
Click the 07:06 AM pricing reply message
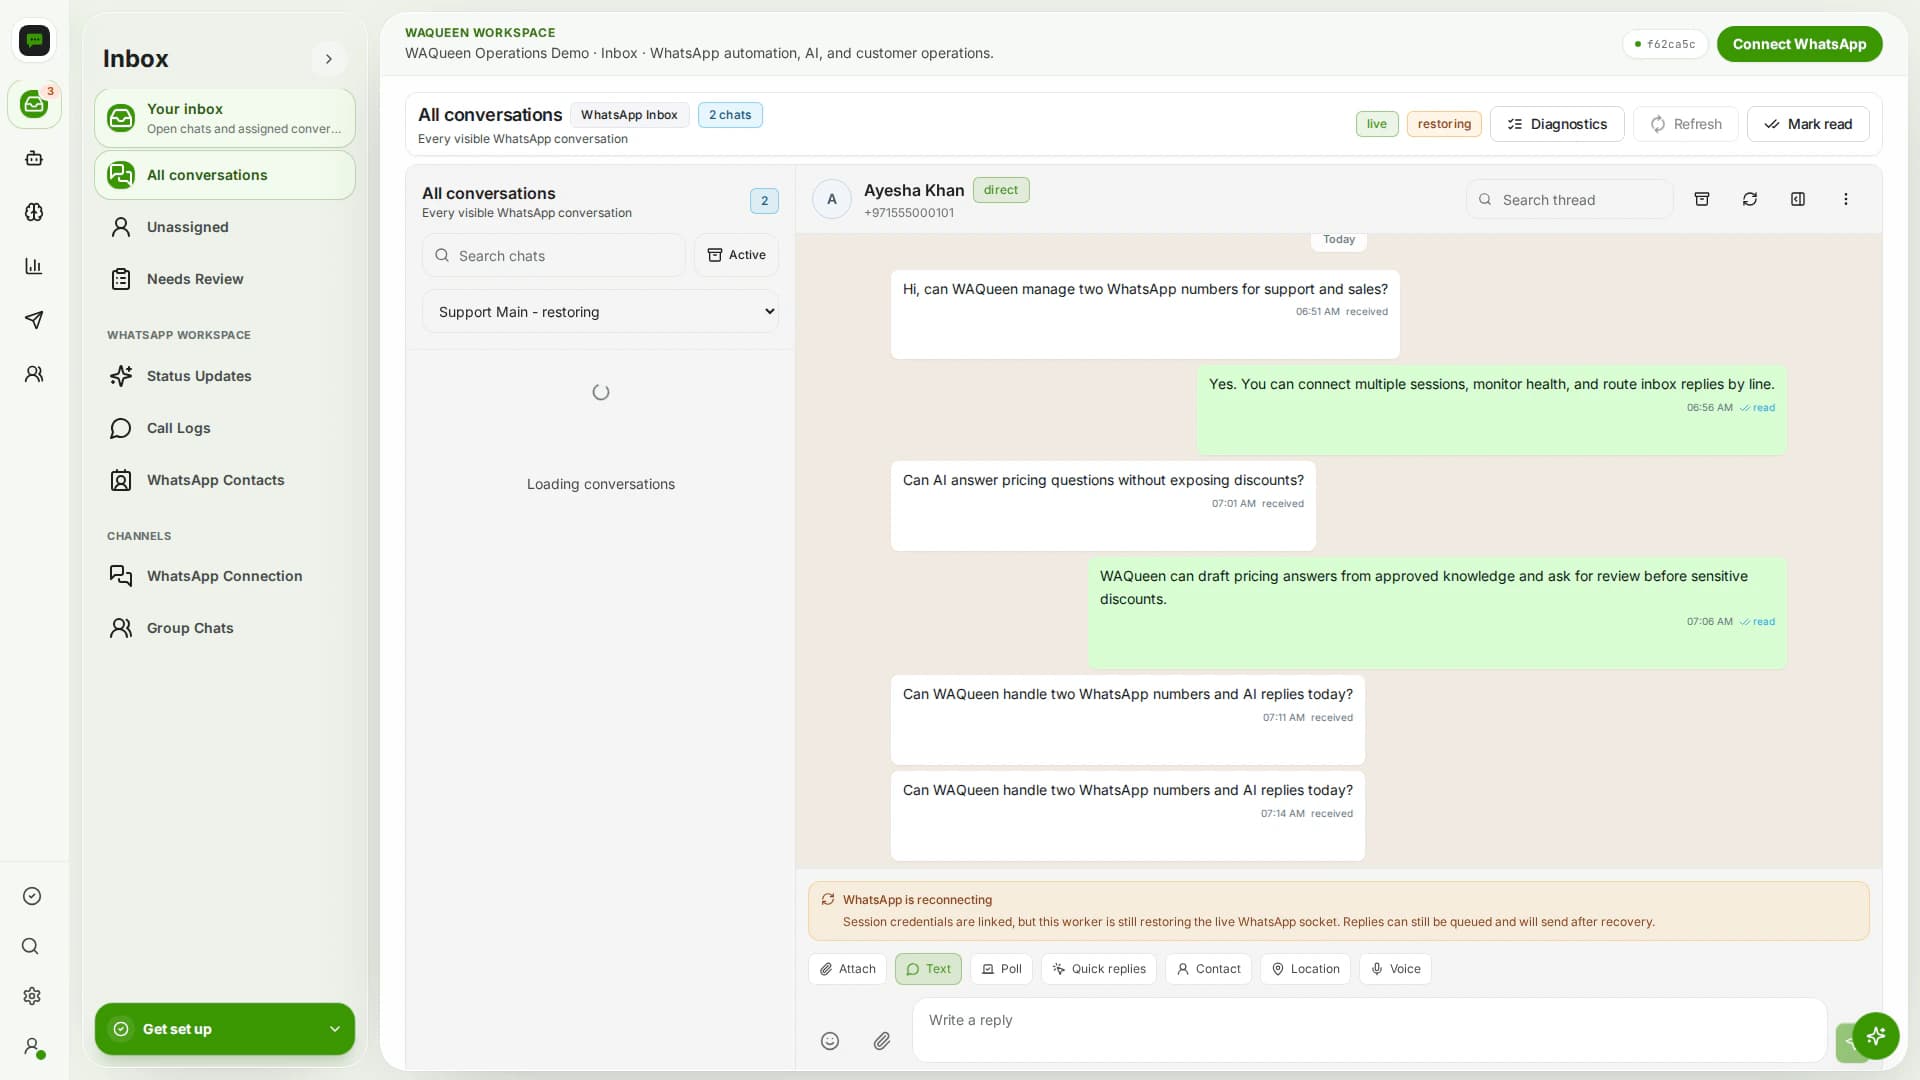[1437, 612]
